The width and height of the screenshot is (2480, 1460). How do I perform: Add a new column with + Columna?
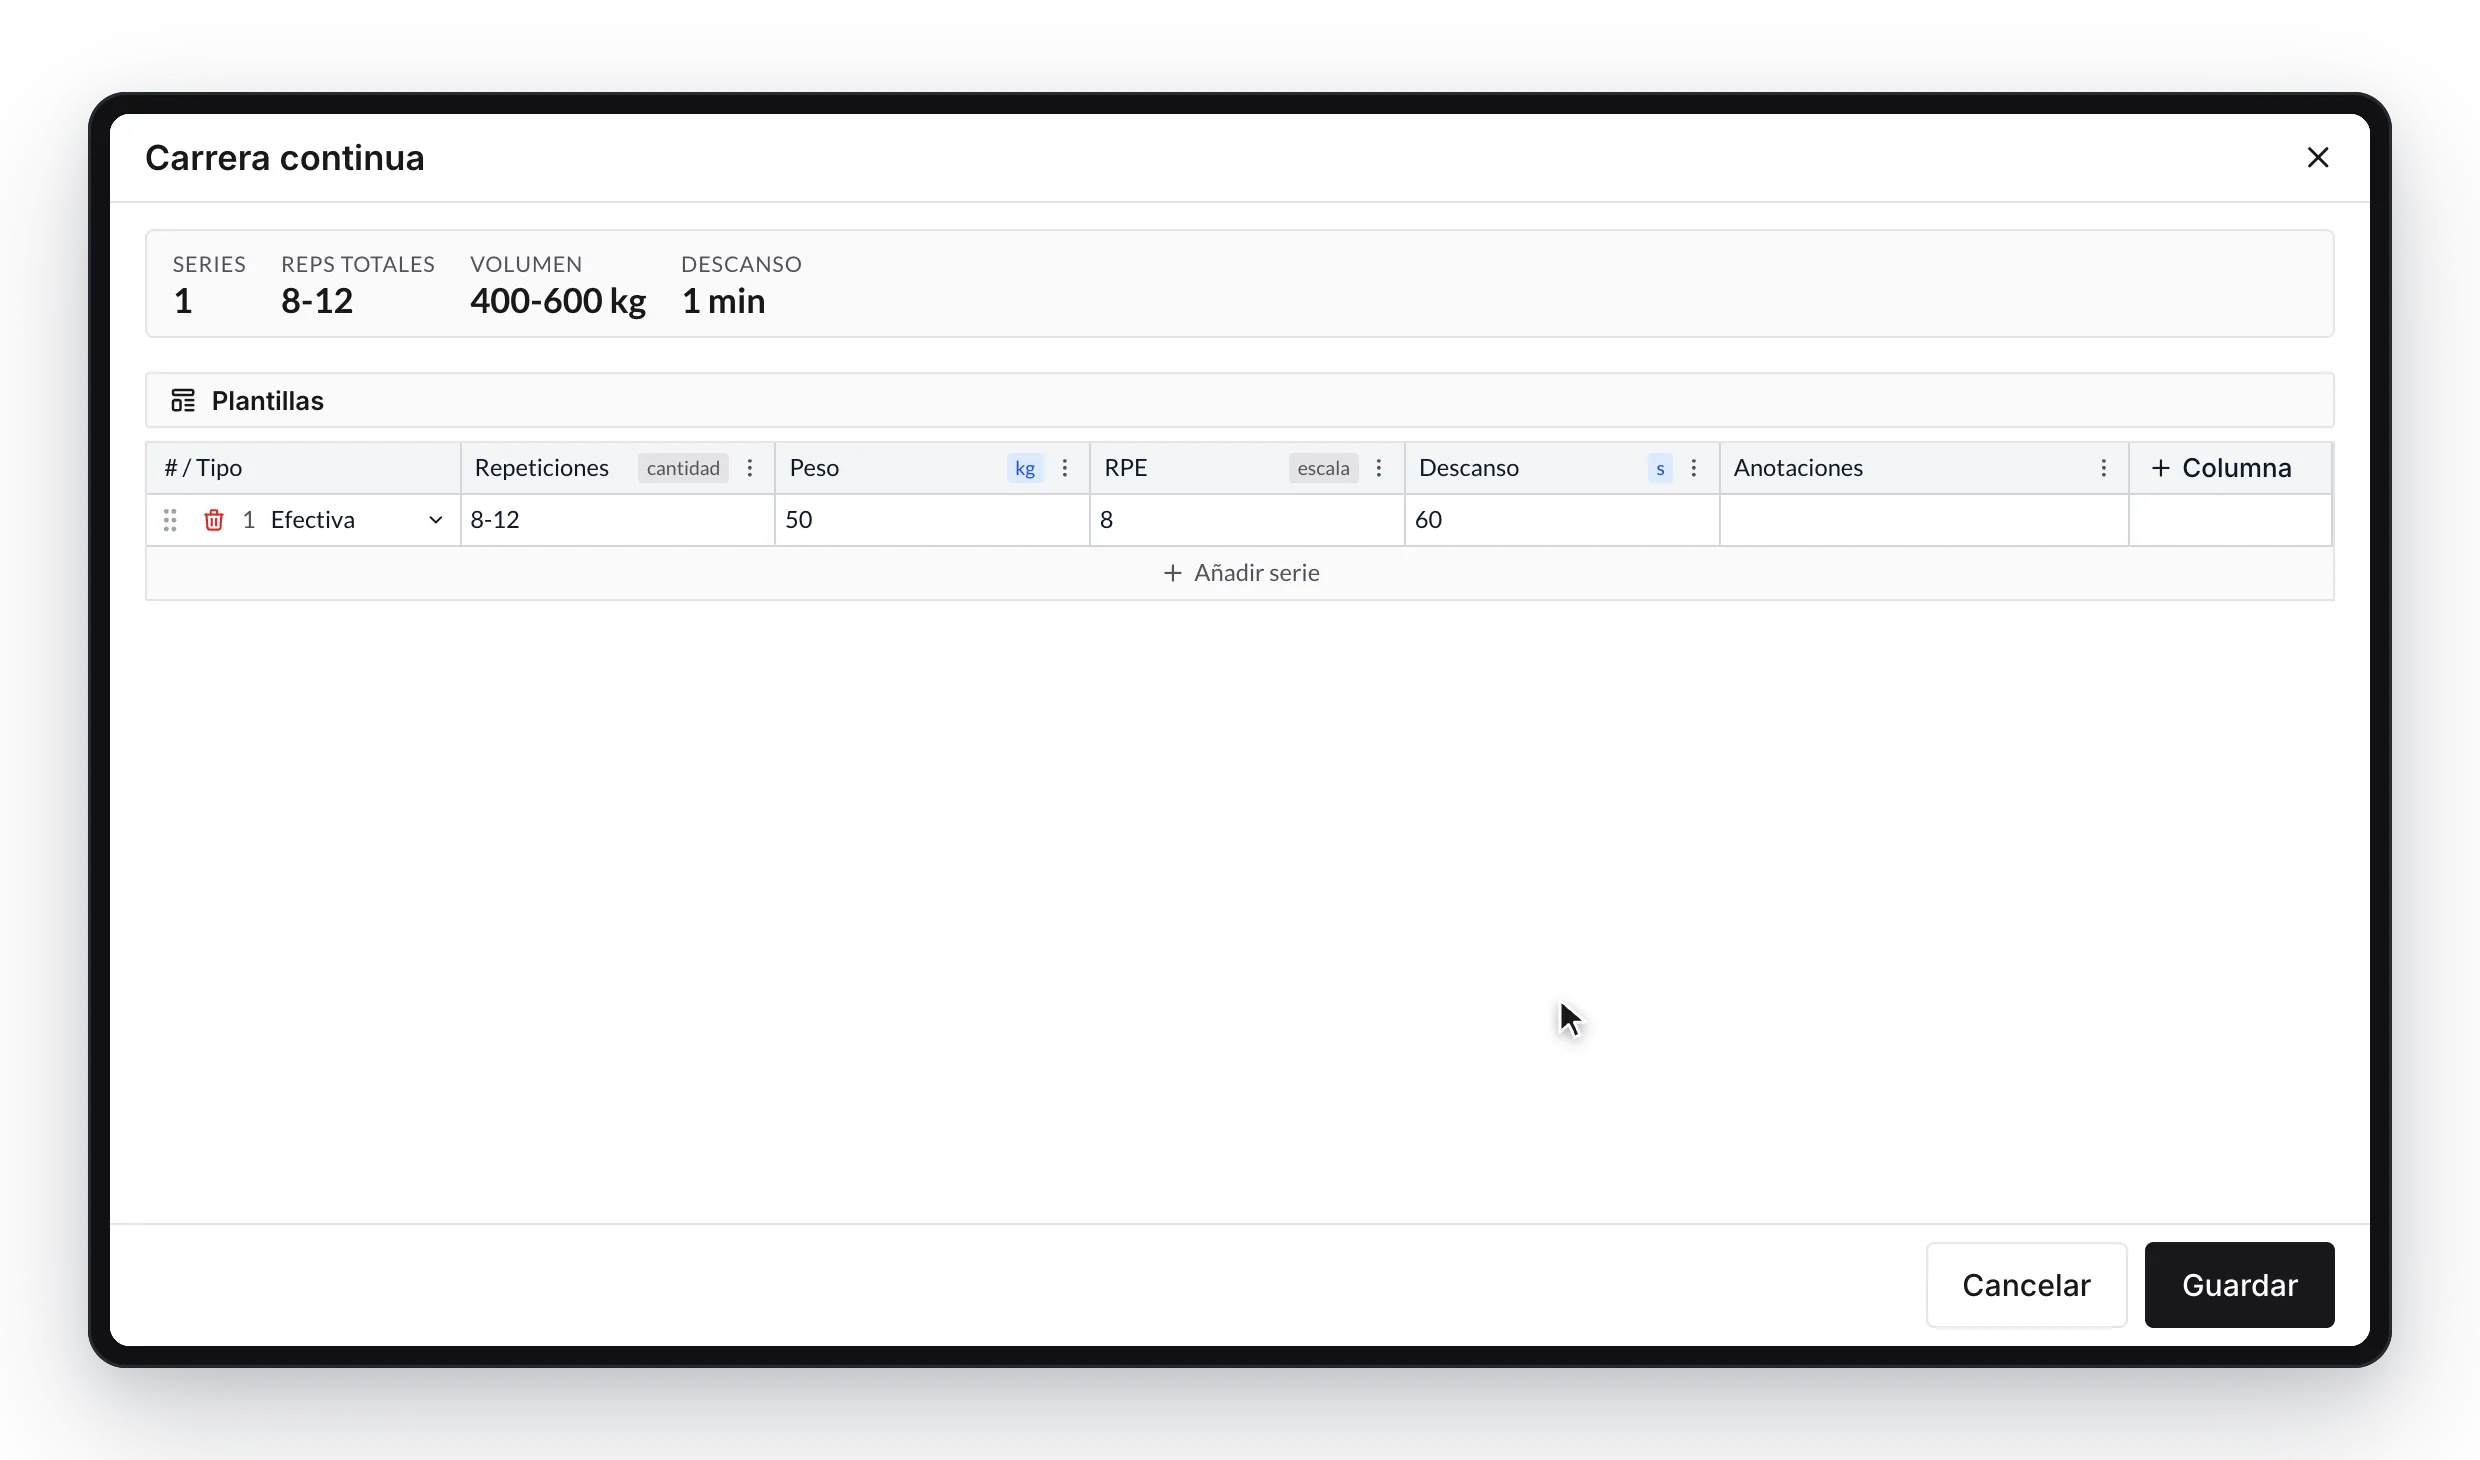(2221, 468)
